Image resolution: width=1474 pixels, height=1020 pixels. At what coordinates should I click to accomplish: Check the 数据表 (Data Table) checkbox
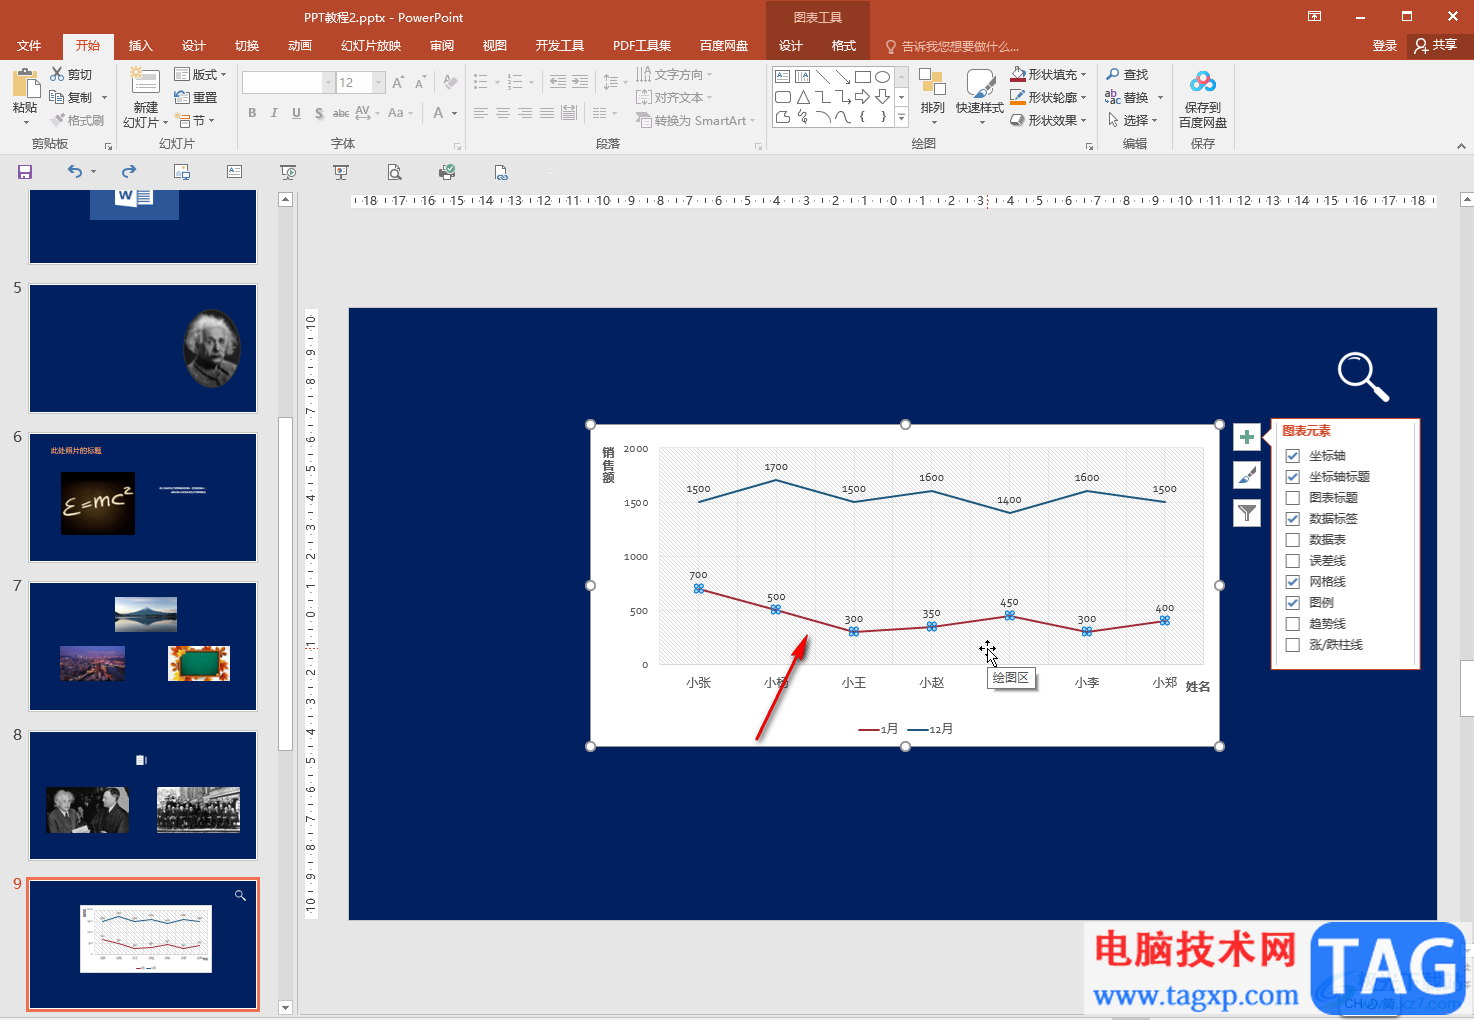[x=1292, y=539]
